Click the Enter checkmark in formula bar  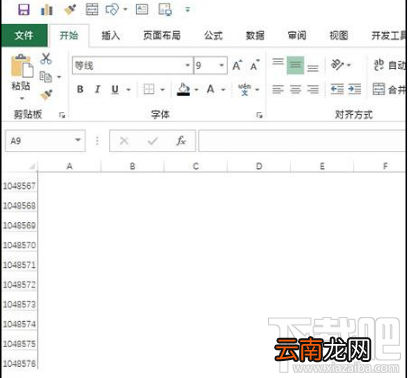[x=153, y=141]
